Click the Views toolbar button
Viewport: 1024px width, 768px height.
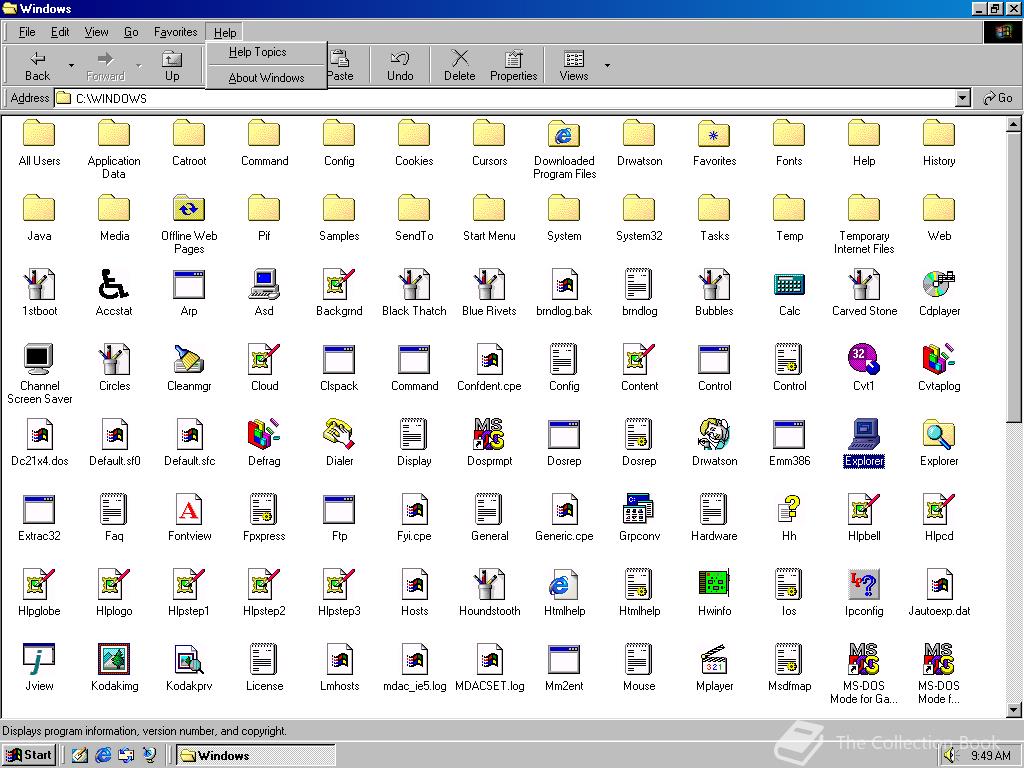pos(573,65)
